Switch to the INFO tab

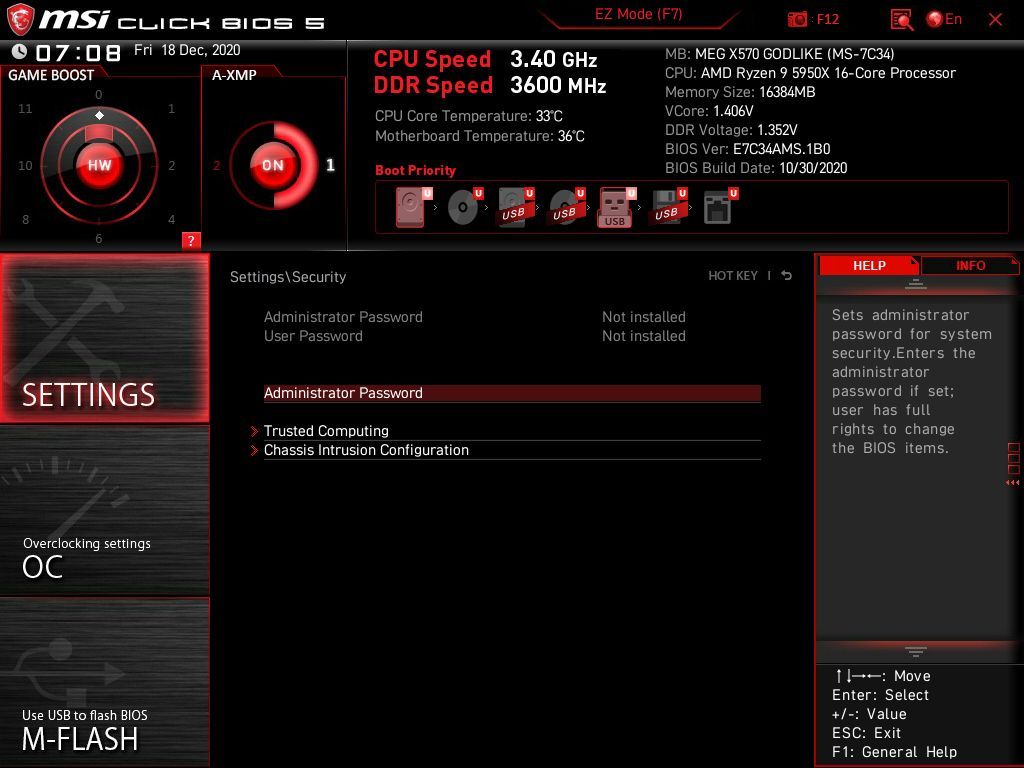[x=970, y=265]
